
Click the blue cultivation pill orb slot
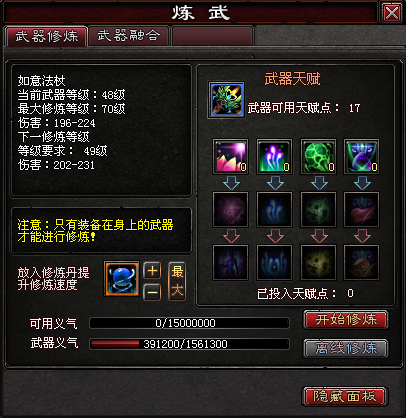(x=122, y=279)
